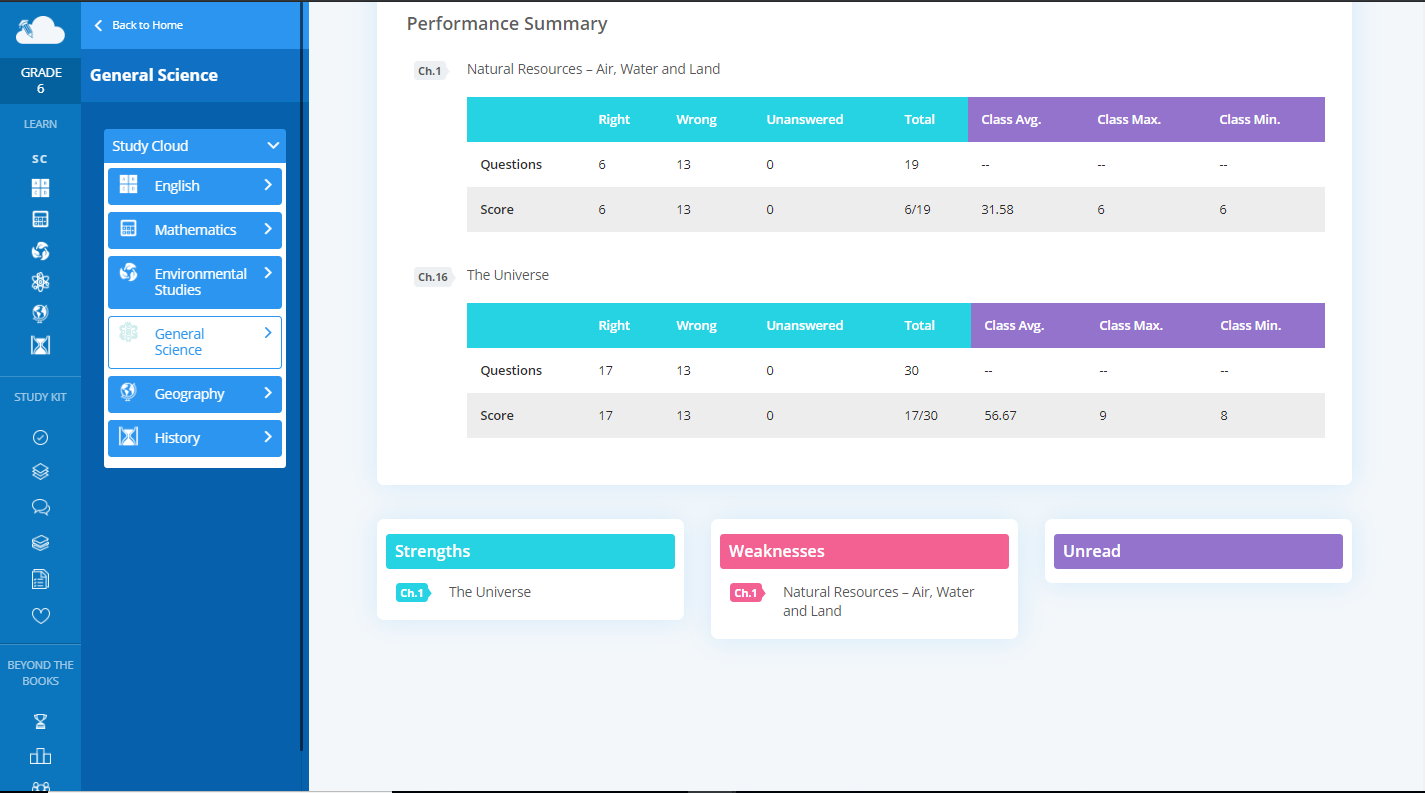1425x793 pixels.
Task: Click the Grade 6 selector
Action: point(40,81)
